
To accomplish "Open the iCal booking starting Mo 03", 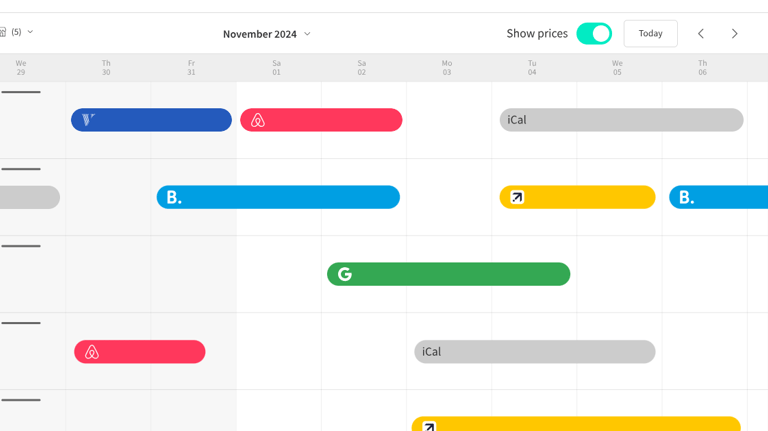I will click(535, 352).
